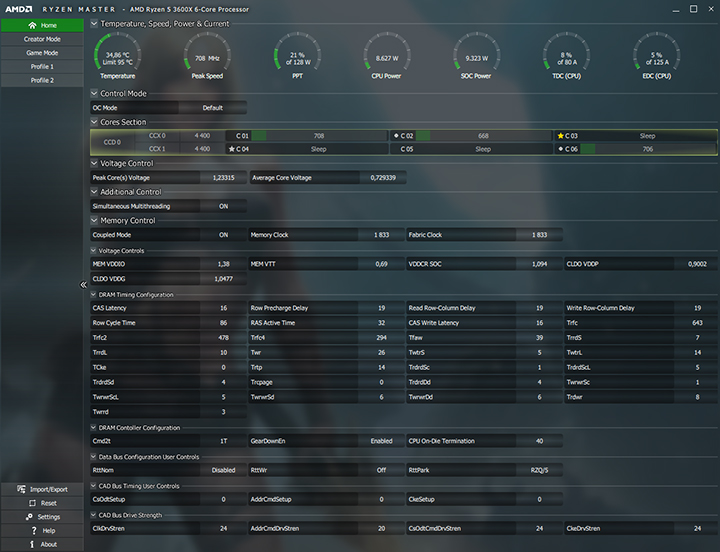Collapse CAD Bus Timing User Controls
Viewport: 720px width, 552px height.
coord(93,486)
